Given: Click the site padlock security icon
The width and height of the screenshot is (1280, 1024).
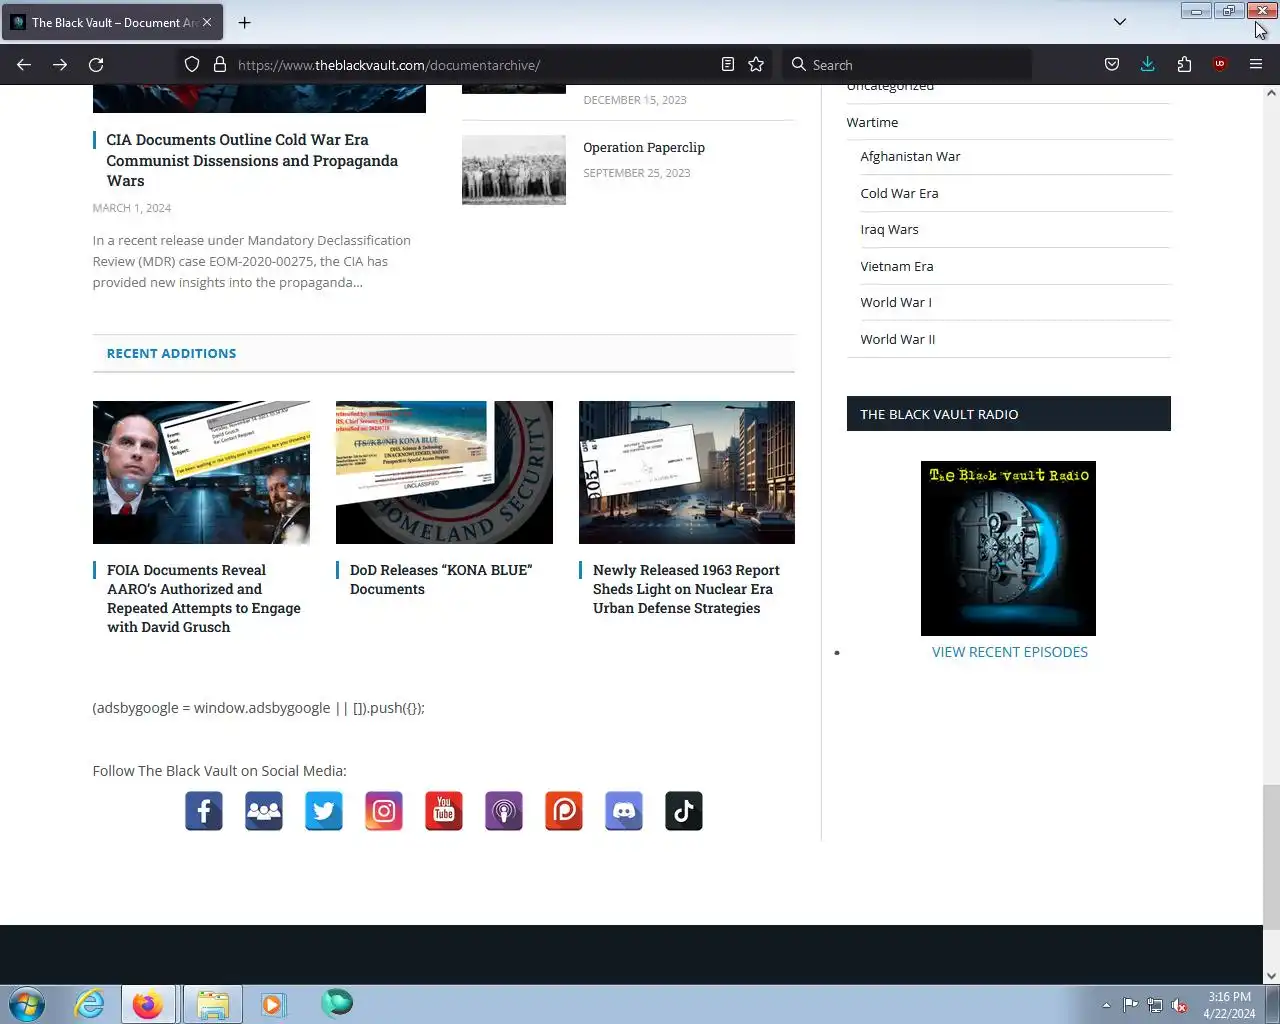Looking at the screenshot, I should tap(220, 65).
